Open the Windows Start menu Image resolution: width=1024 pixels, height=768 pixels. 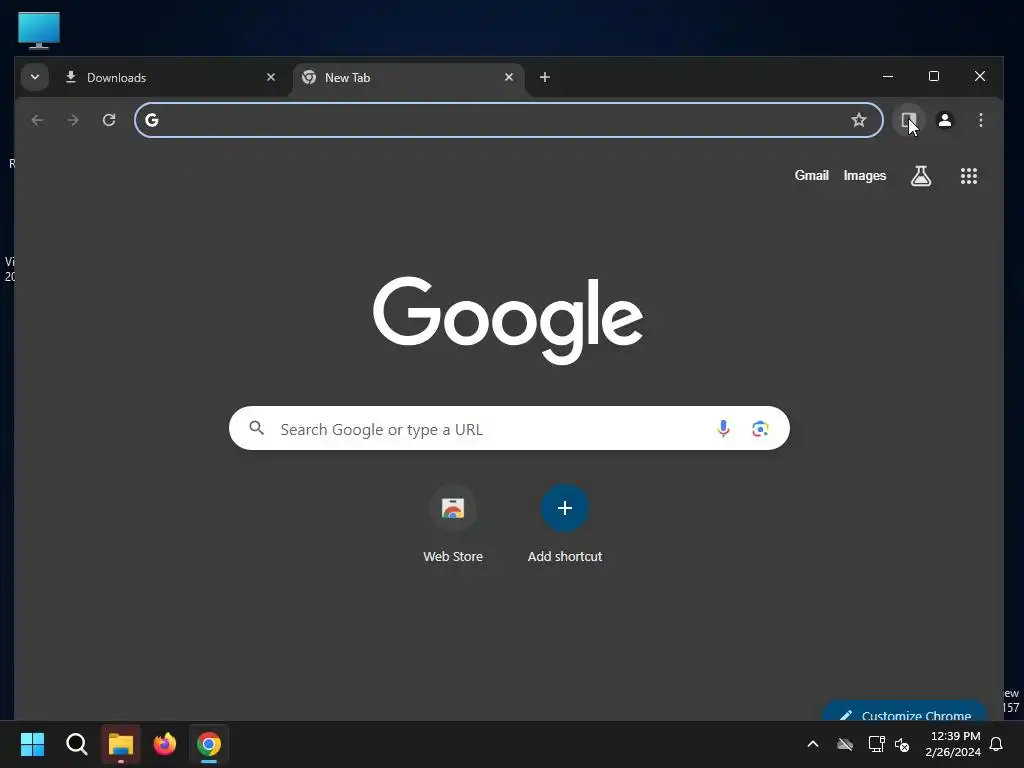[x=32, y=744]
